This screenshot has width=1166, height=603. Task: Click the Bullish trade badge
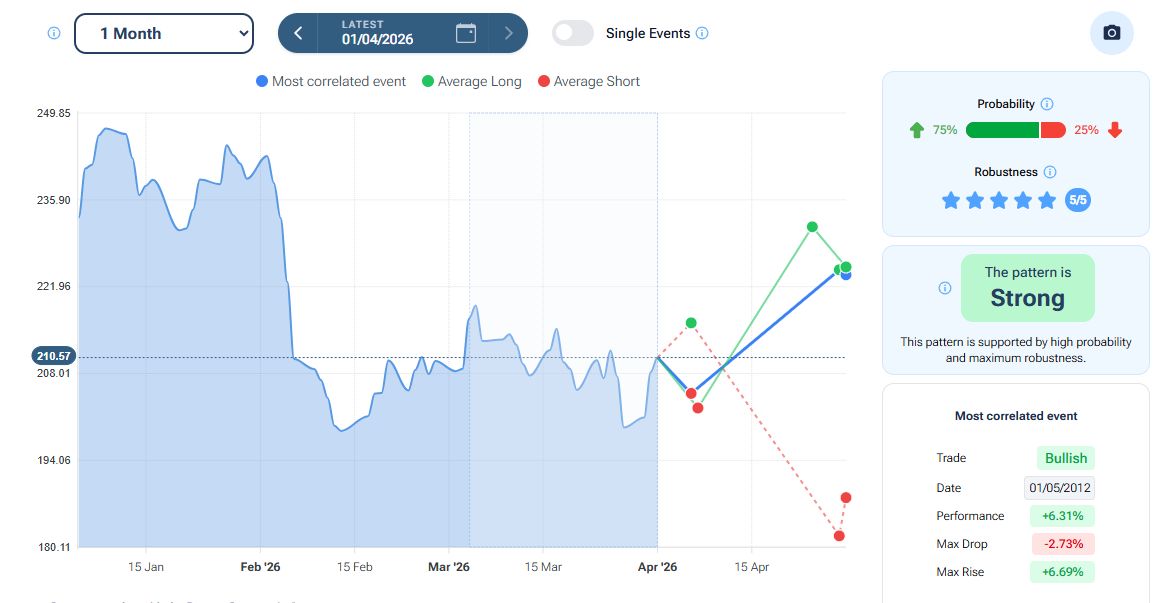point(1066,458)
